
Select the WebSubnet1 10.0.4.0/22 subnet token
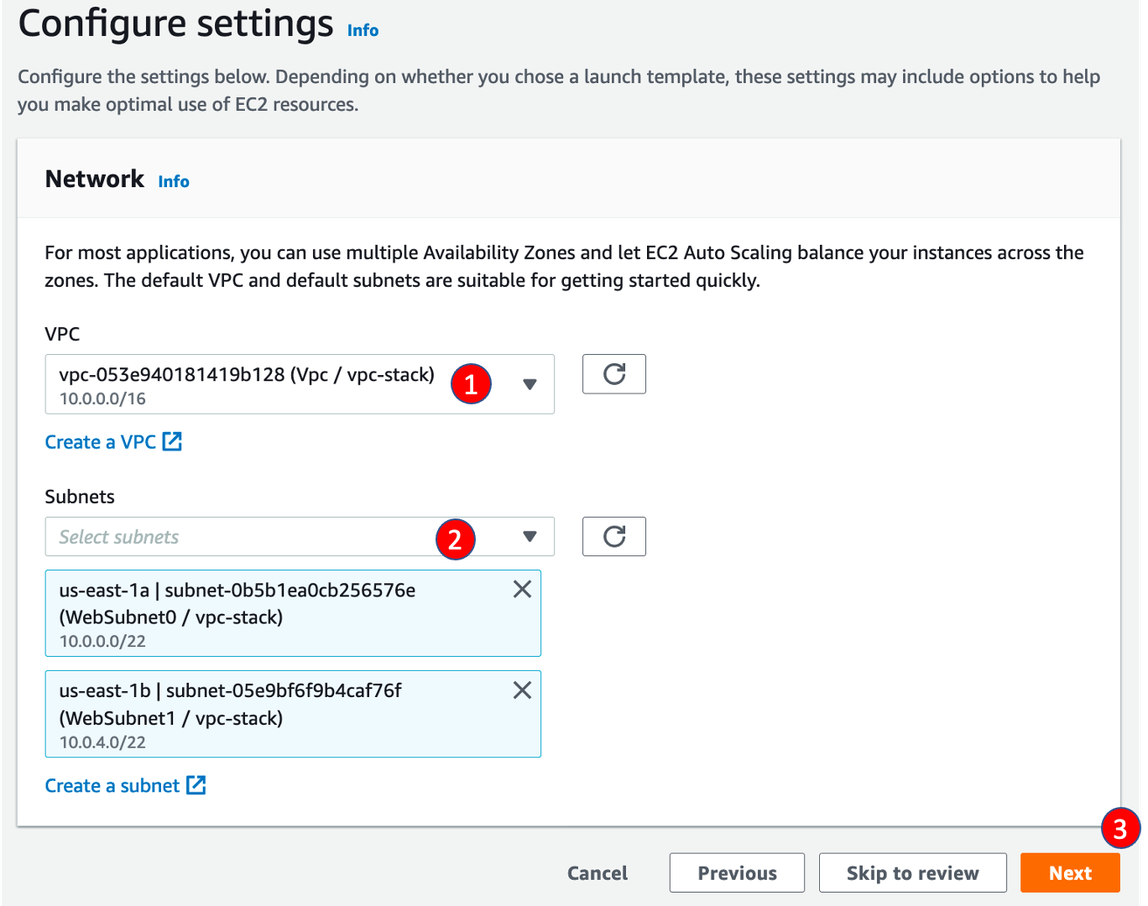coord(270,713)
